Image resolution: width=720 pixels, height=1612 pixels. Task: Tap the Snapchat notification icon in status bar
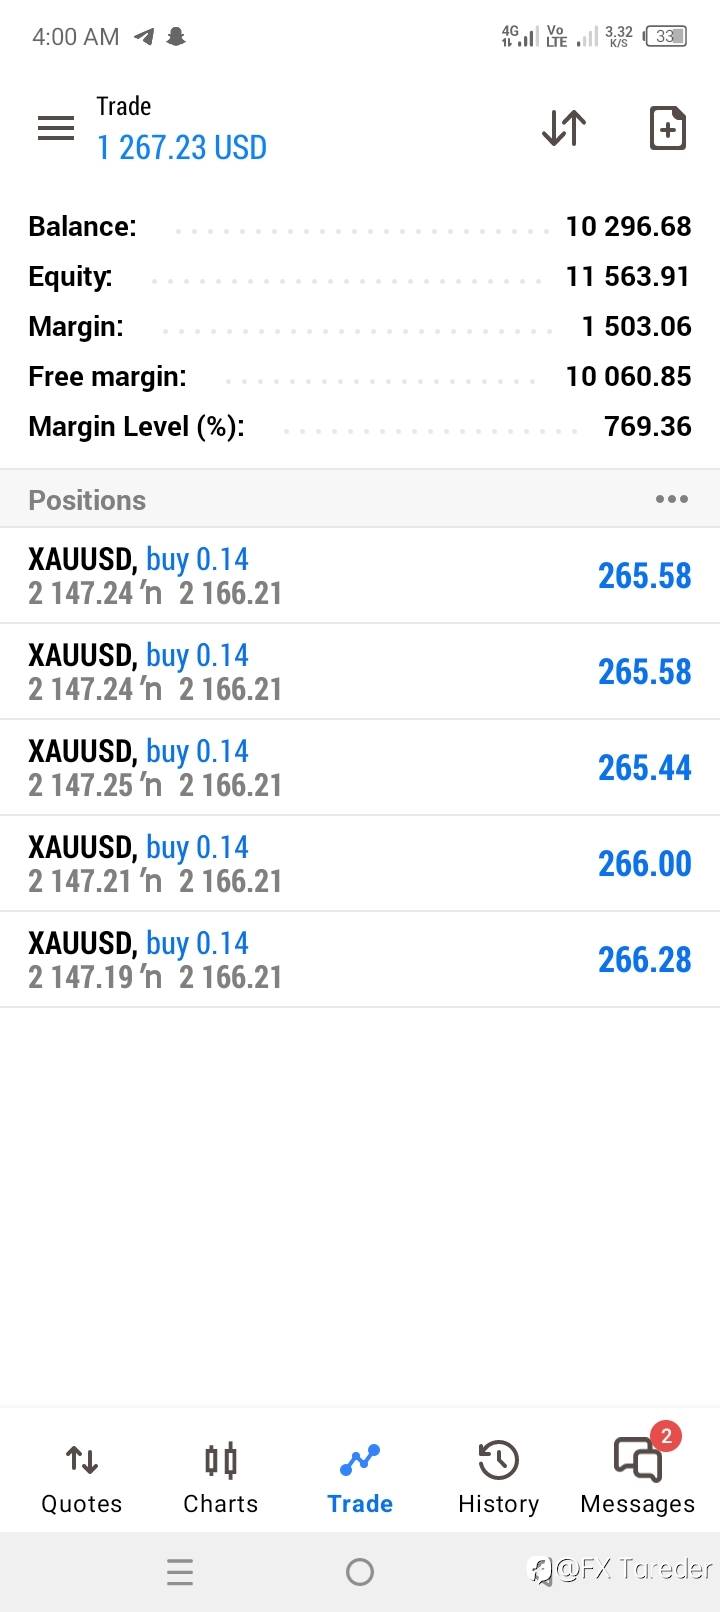point(176,37)
